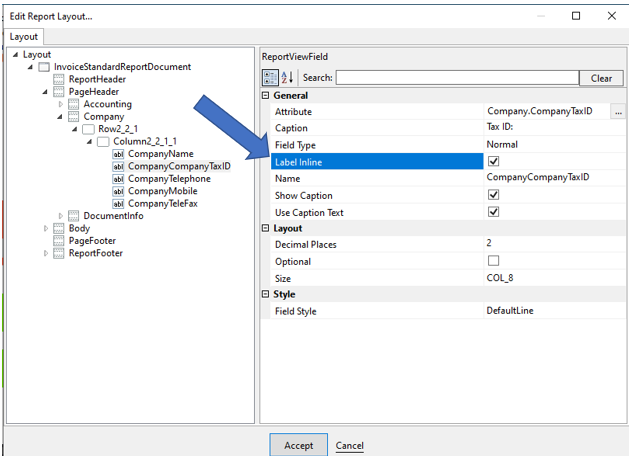The width and height of the screenshot is (631, 456).
Task: Click the Column2_2_1_1 container icon
Action: [x=103, y=142]
